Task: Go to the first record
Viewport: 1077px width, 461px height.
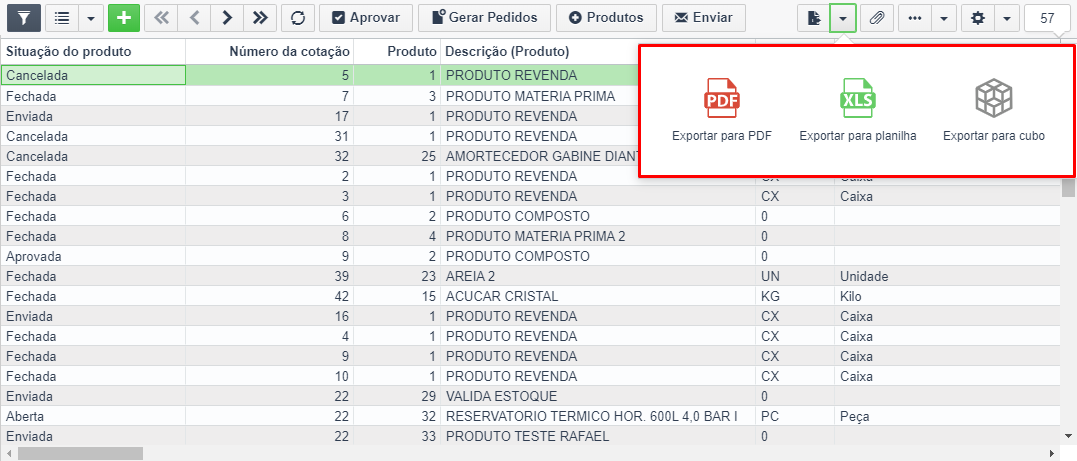Action: [161, 18]
